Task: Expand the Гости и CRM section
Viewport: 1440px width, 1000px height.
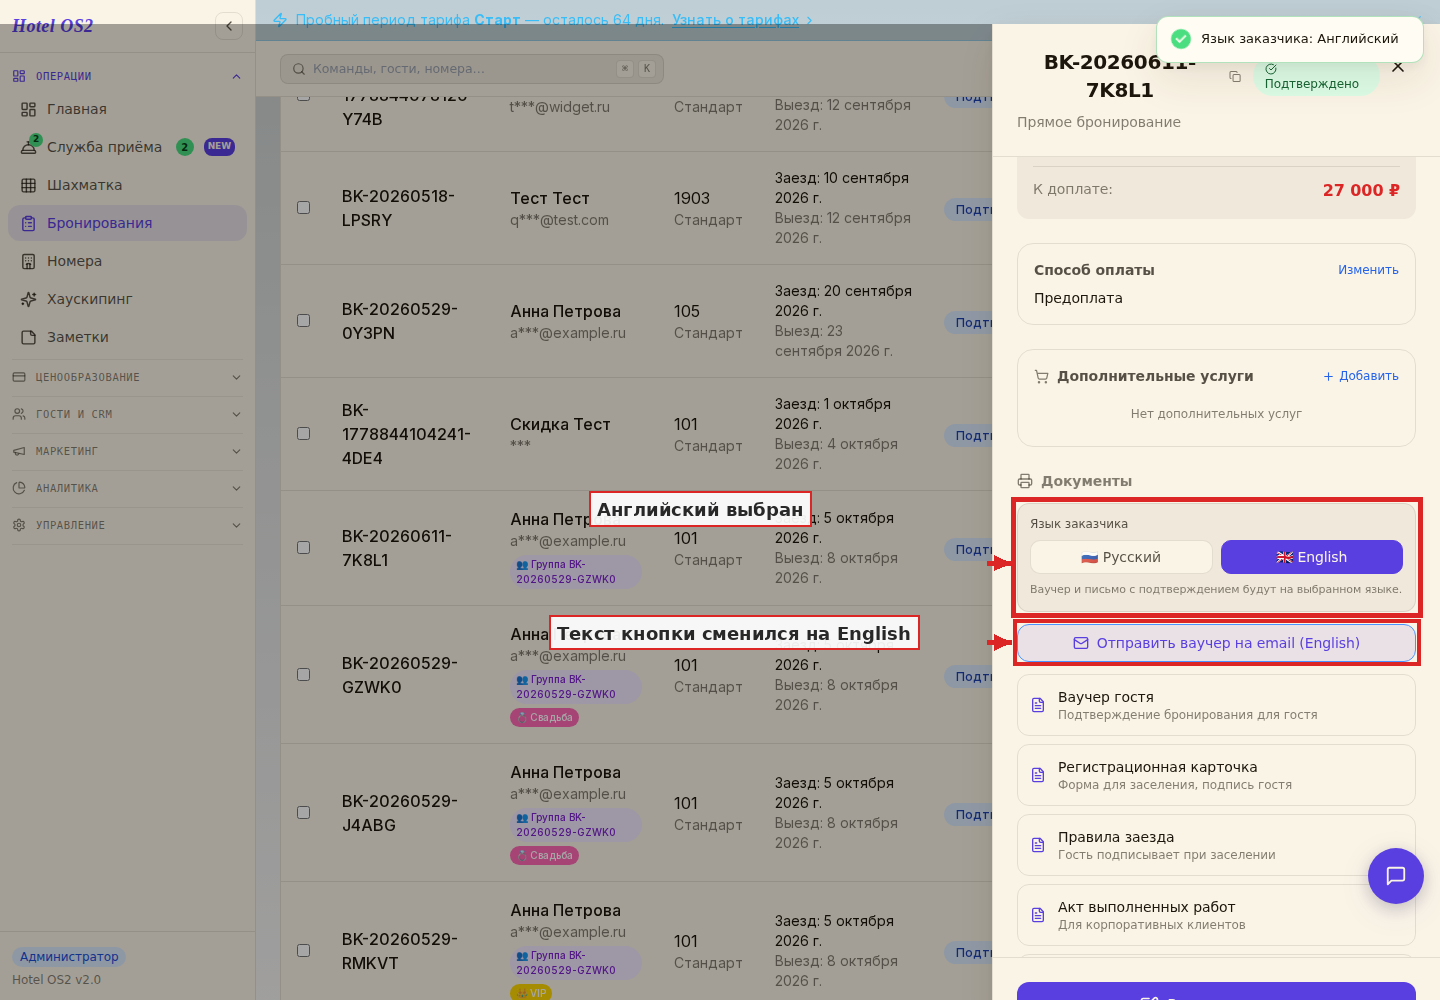Action: (127, 414)
